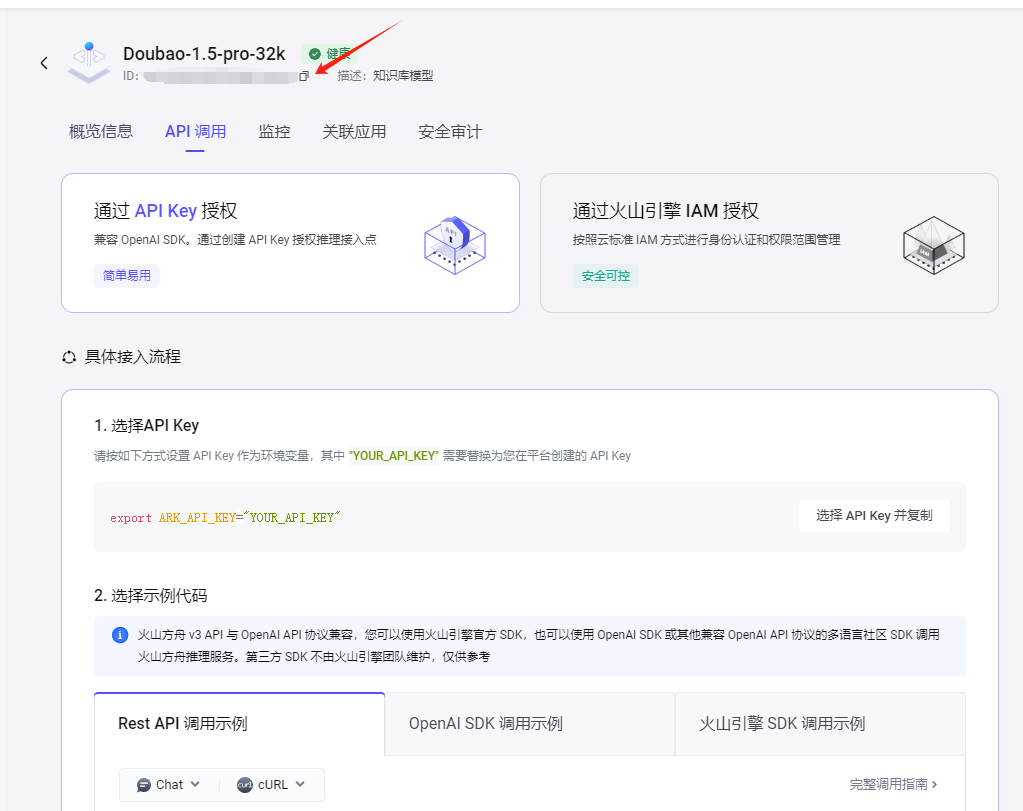
Task: Open the 关联应用 tab
Action: click(354, 132)
